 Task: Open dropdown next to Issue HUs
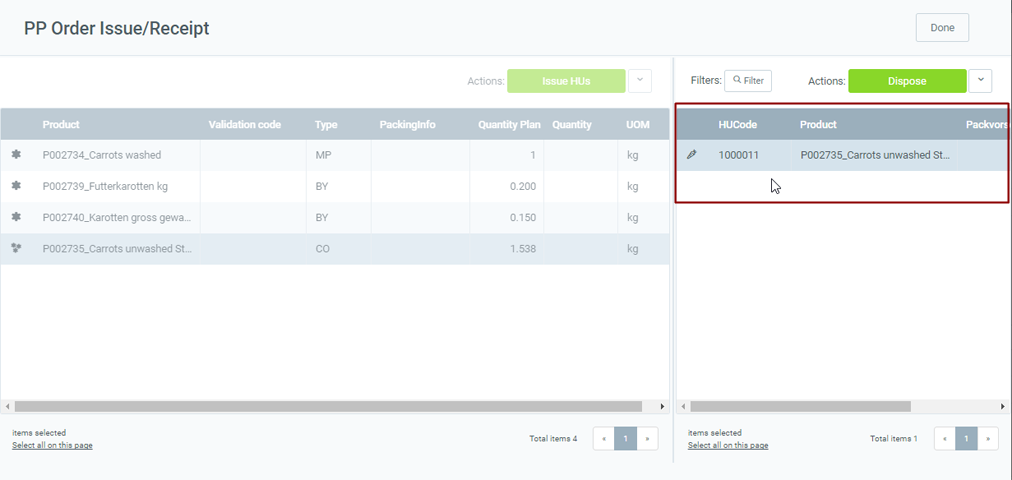(640, 81)
